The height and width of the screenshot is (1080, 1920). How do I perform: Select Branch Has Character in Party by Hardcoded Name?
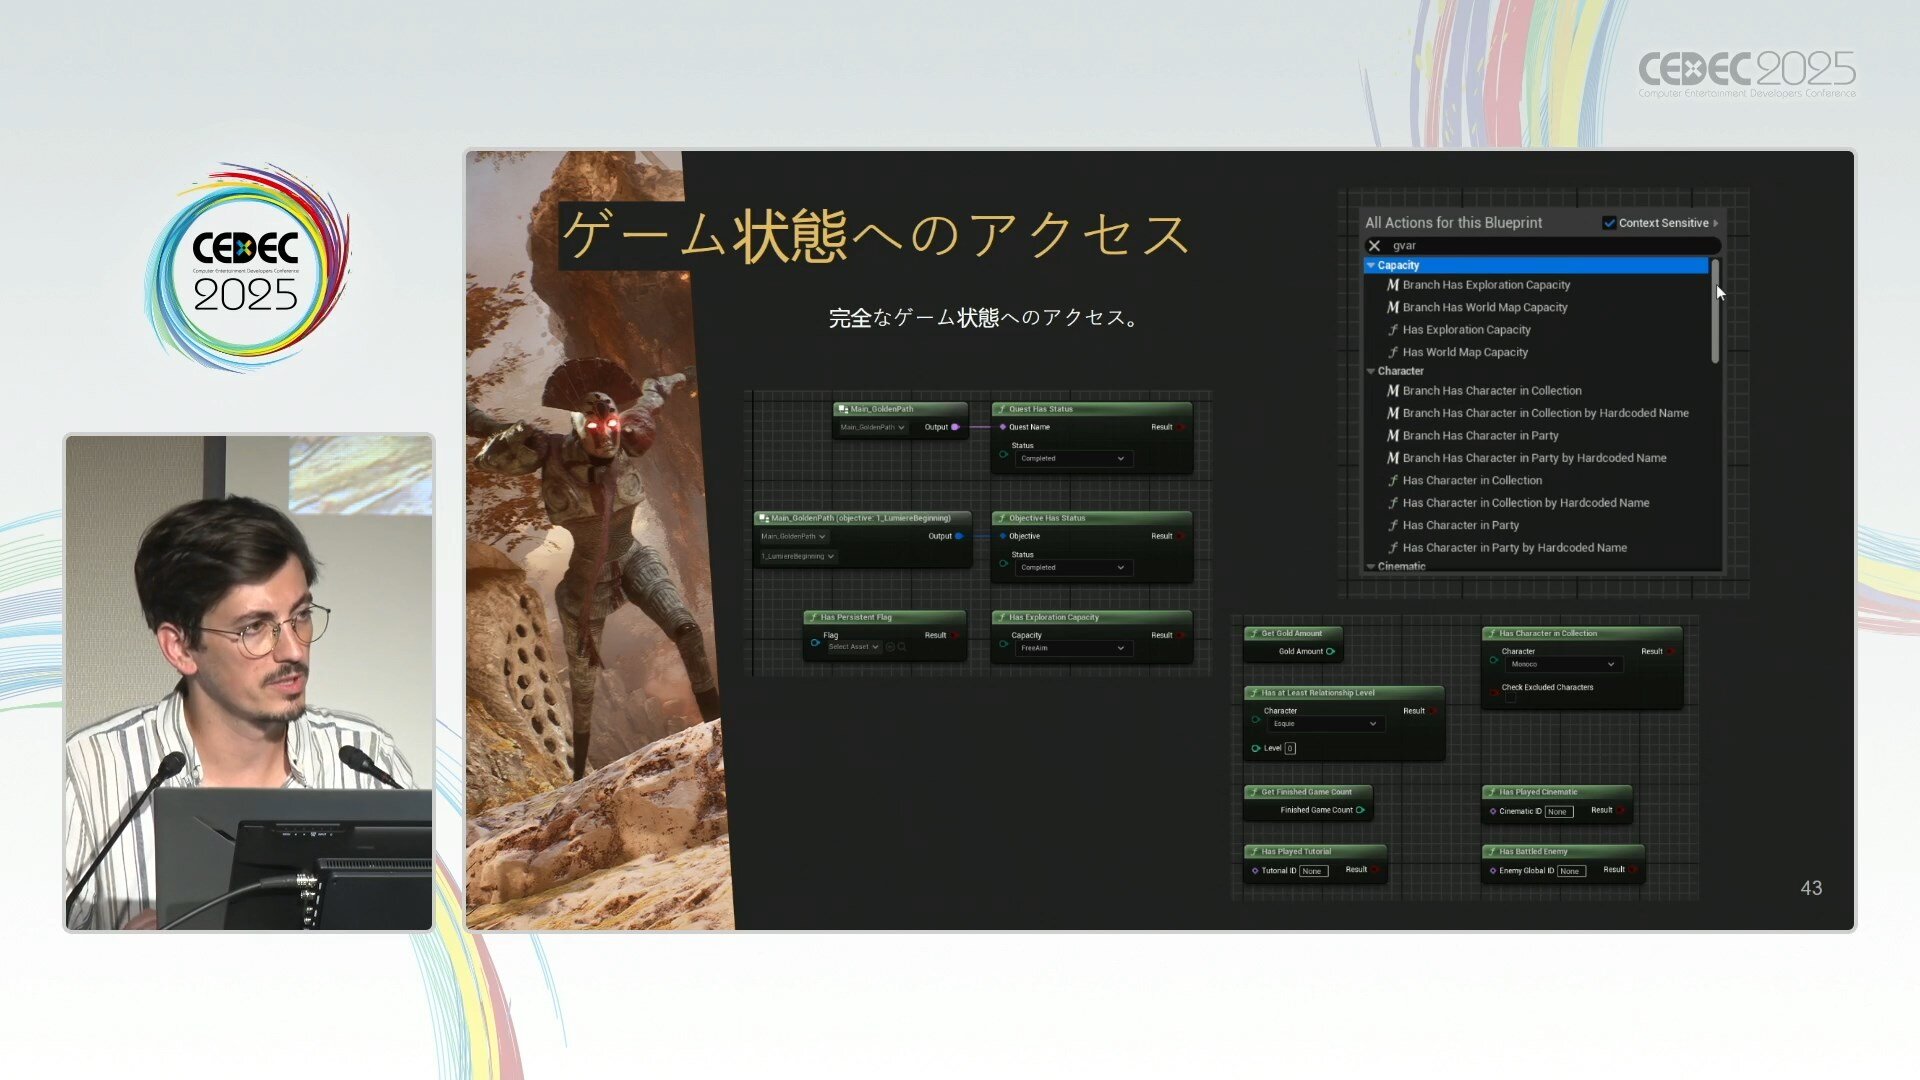pos(1526,458)
